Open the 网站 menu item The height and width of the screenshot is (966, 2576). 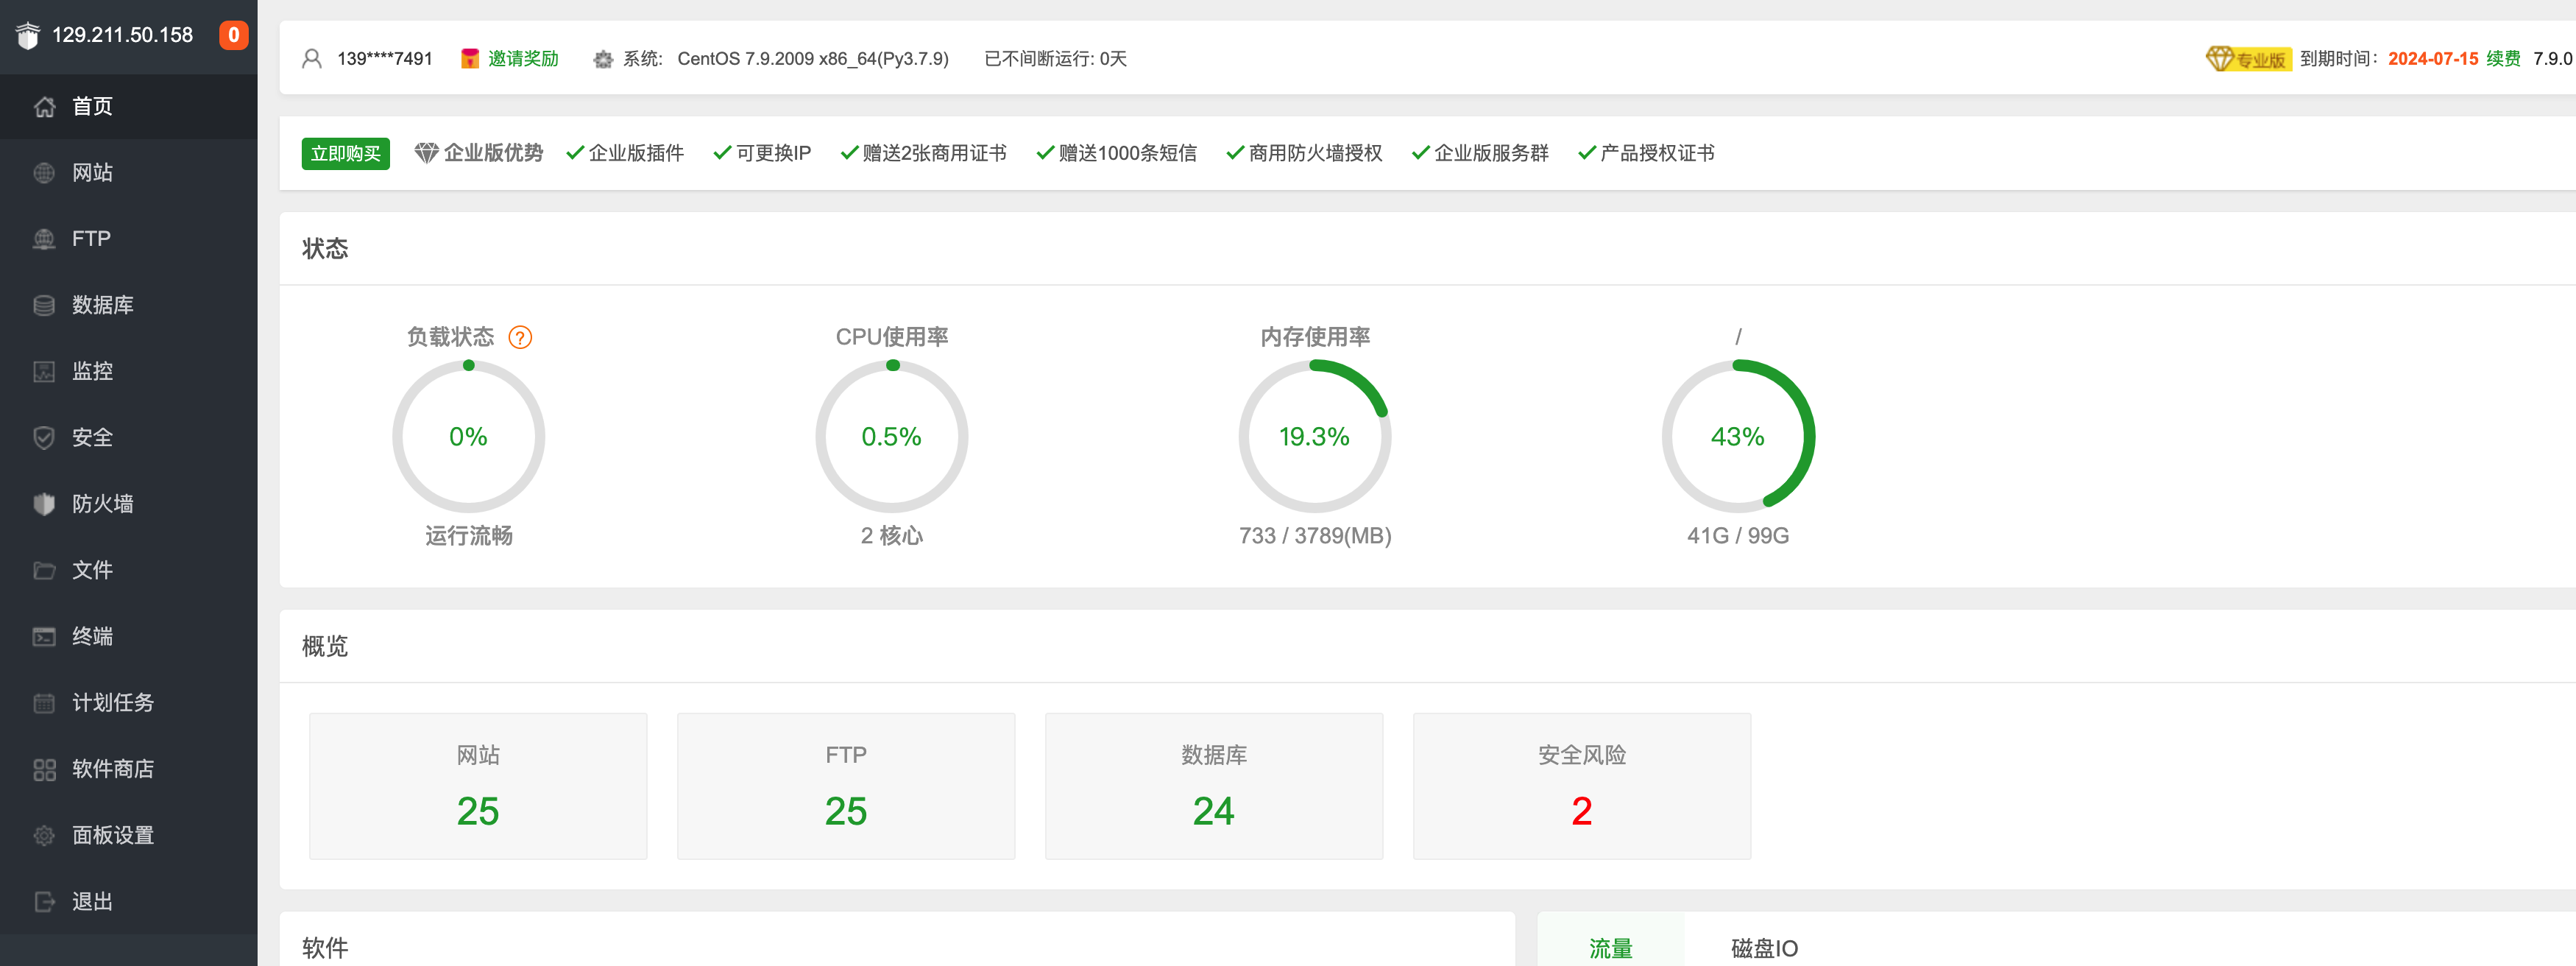pos(129,173)
